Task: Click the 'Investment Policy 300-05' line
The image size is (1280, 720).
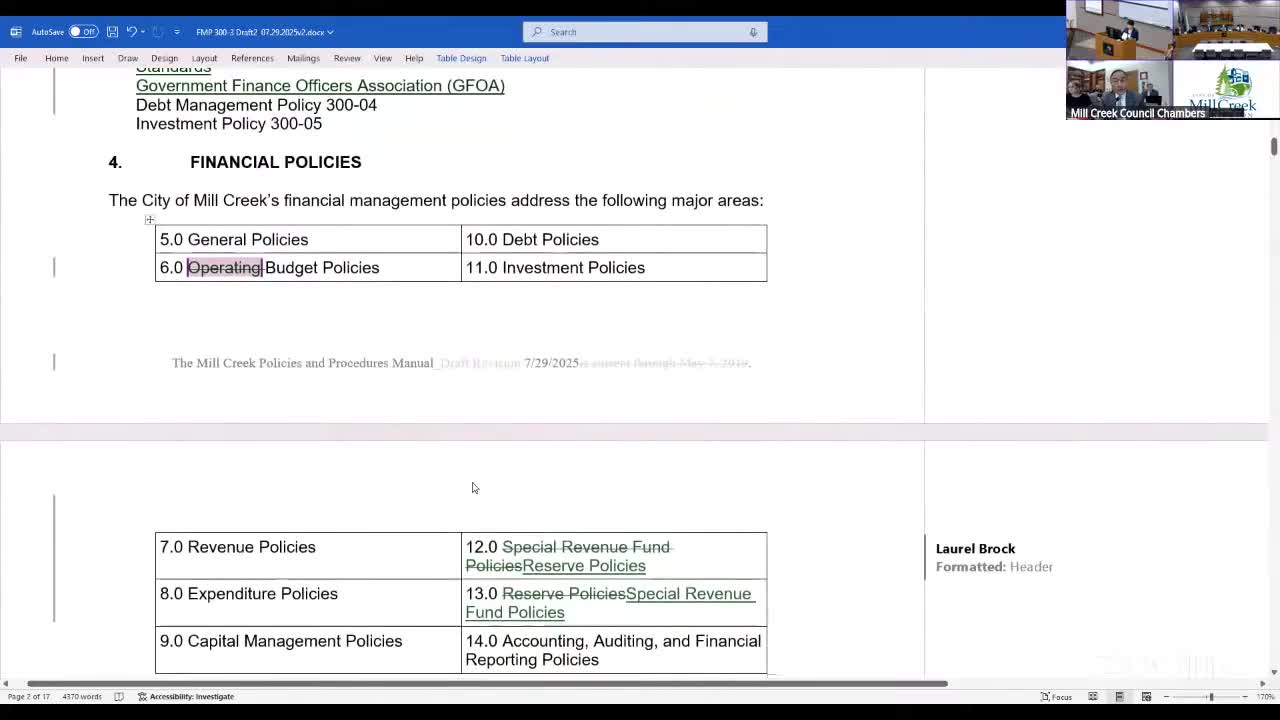Action: (x=229, y=124)
